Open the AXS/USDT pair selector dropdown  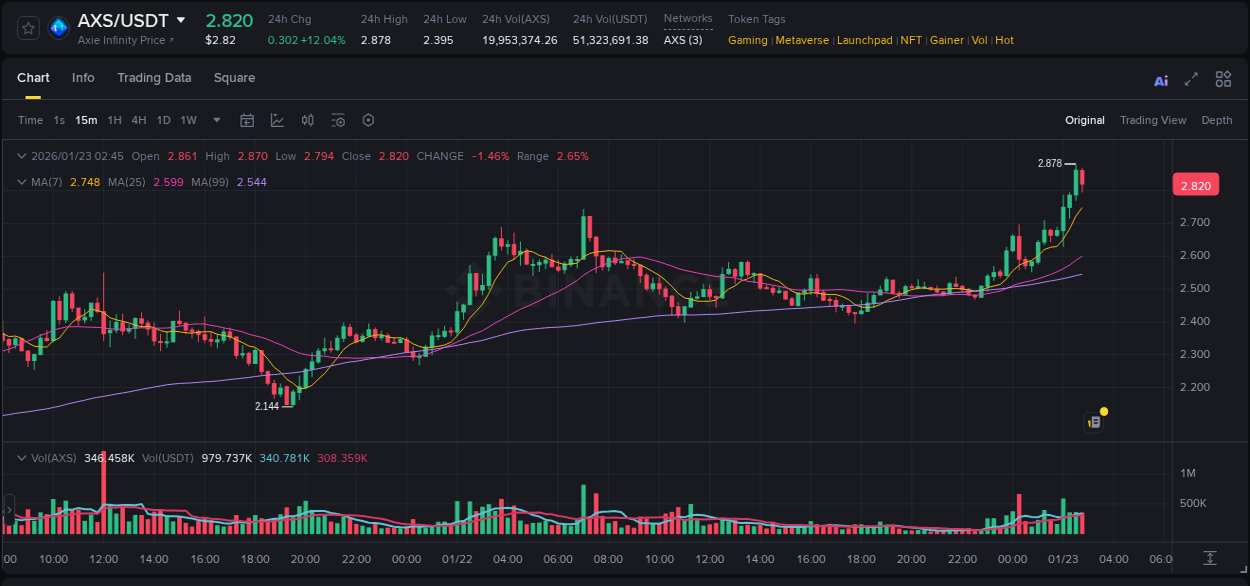(x=181, y=19)
